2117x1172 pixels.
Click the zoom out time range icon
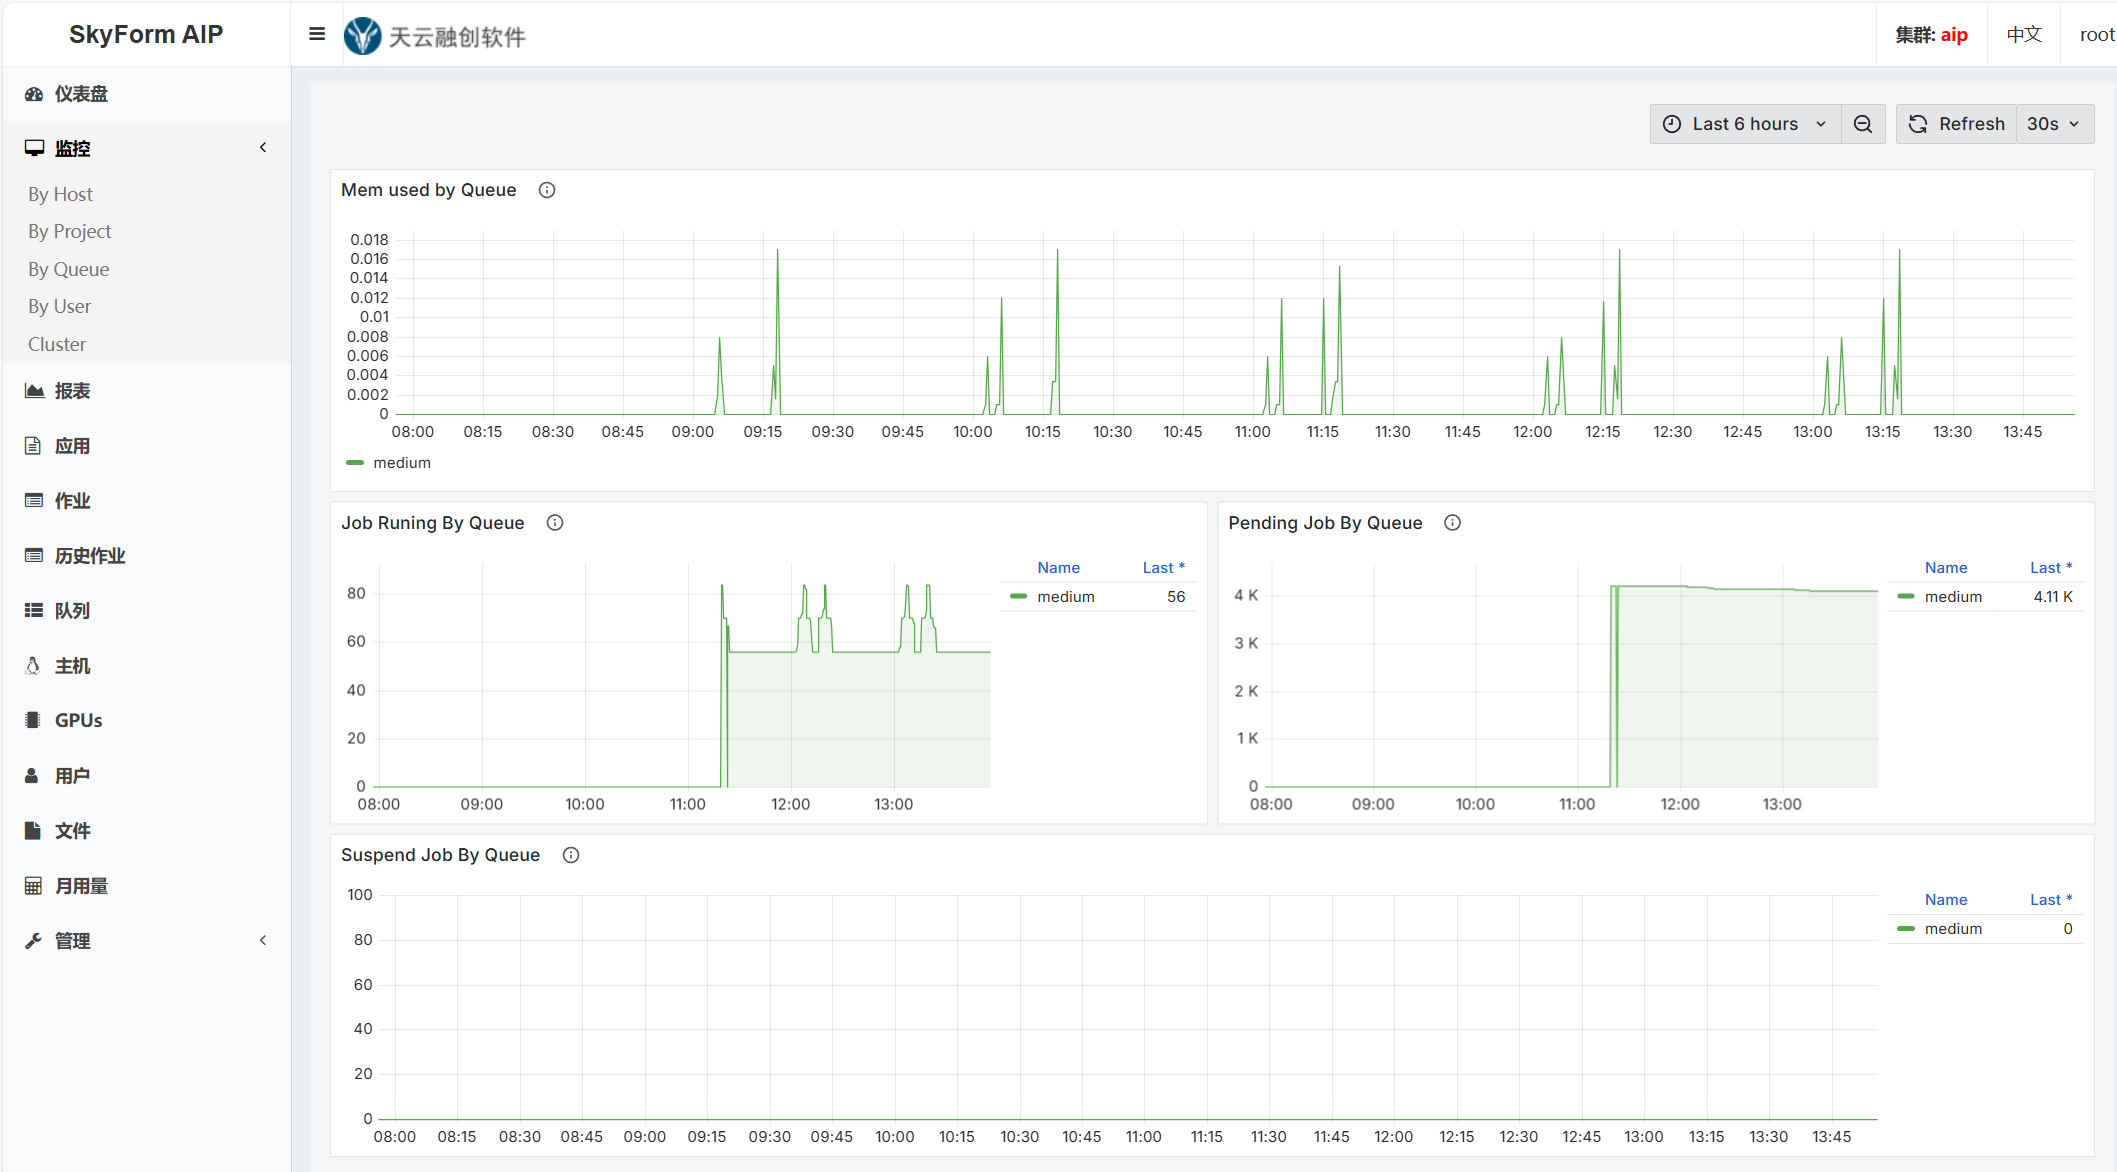click(1862, 124)
